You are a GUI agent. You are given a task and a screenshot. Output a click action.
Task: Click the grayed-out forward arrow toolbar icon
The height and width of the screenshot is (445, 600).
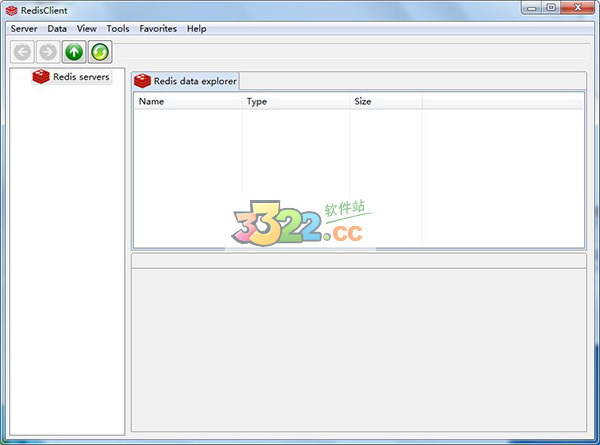pos(48,52)
